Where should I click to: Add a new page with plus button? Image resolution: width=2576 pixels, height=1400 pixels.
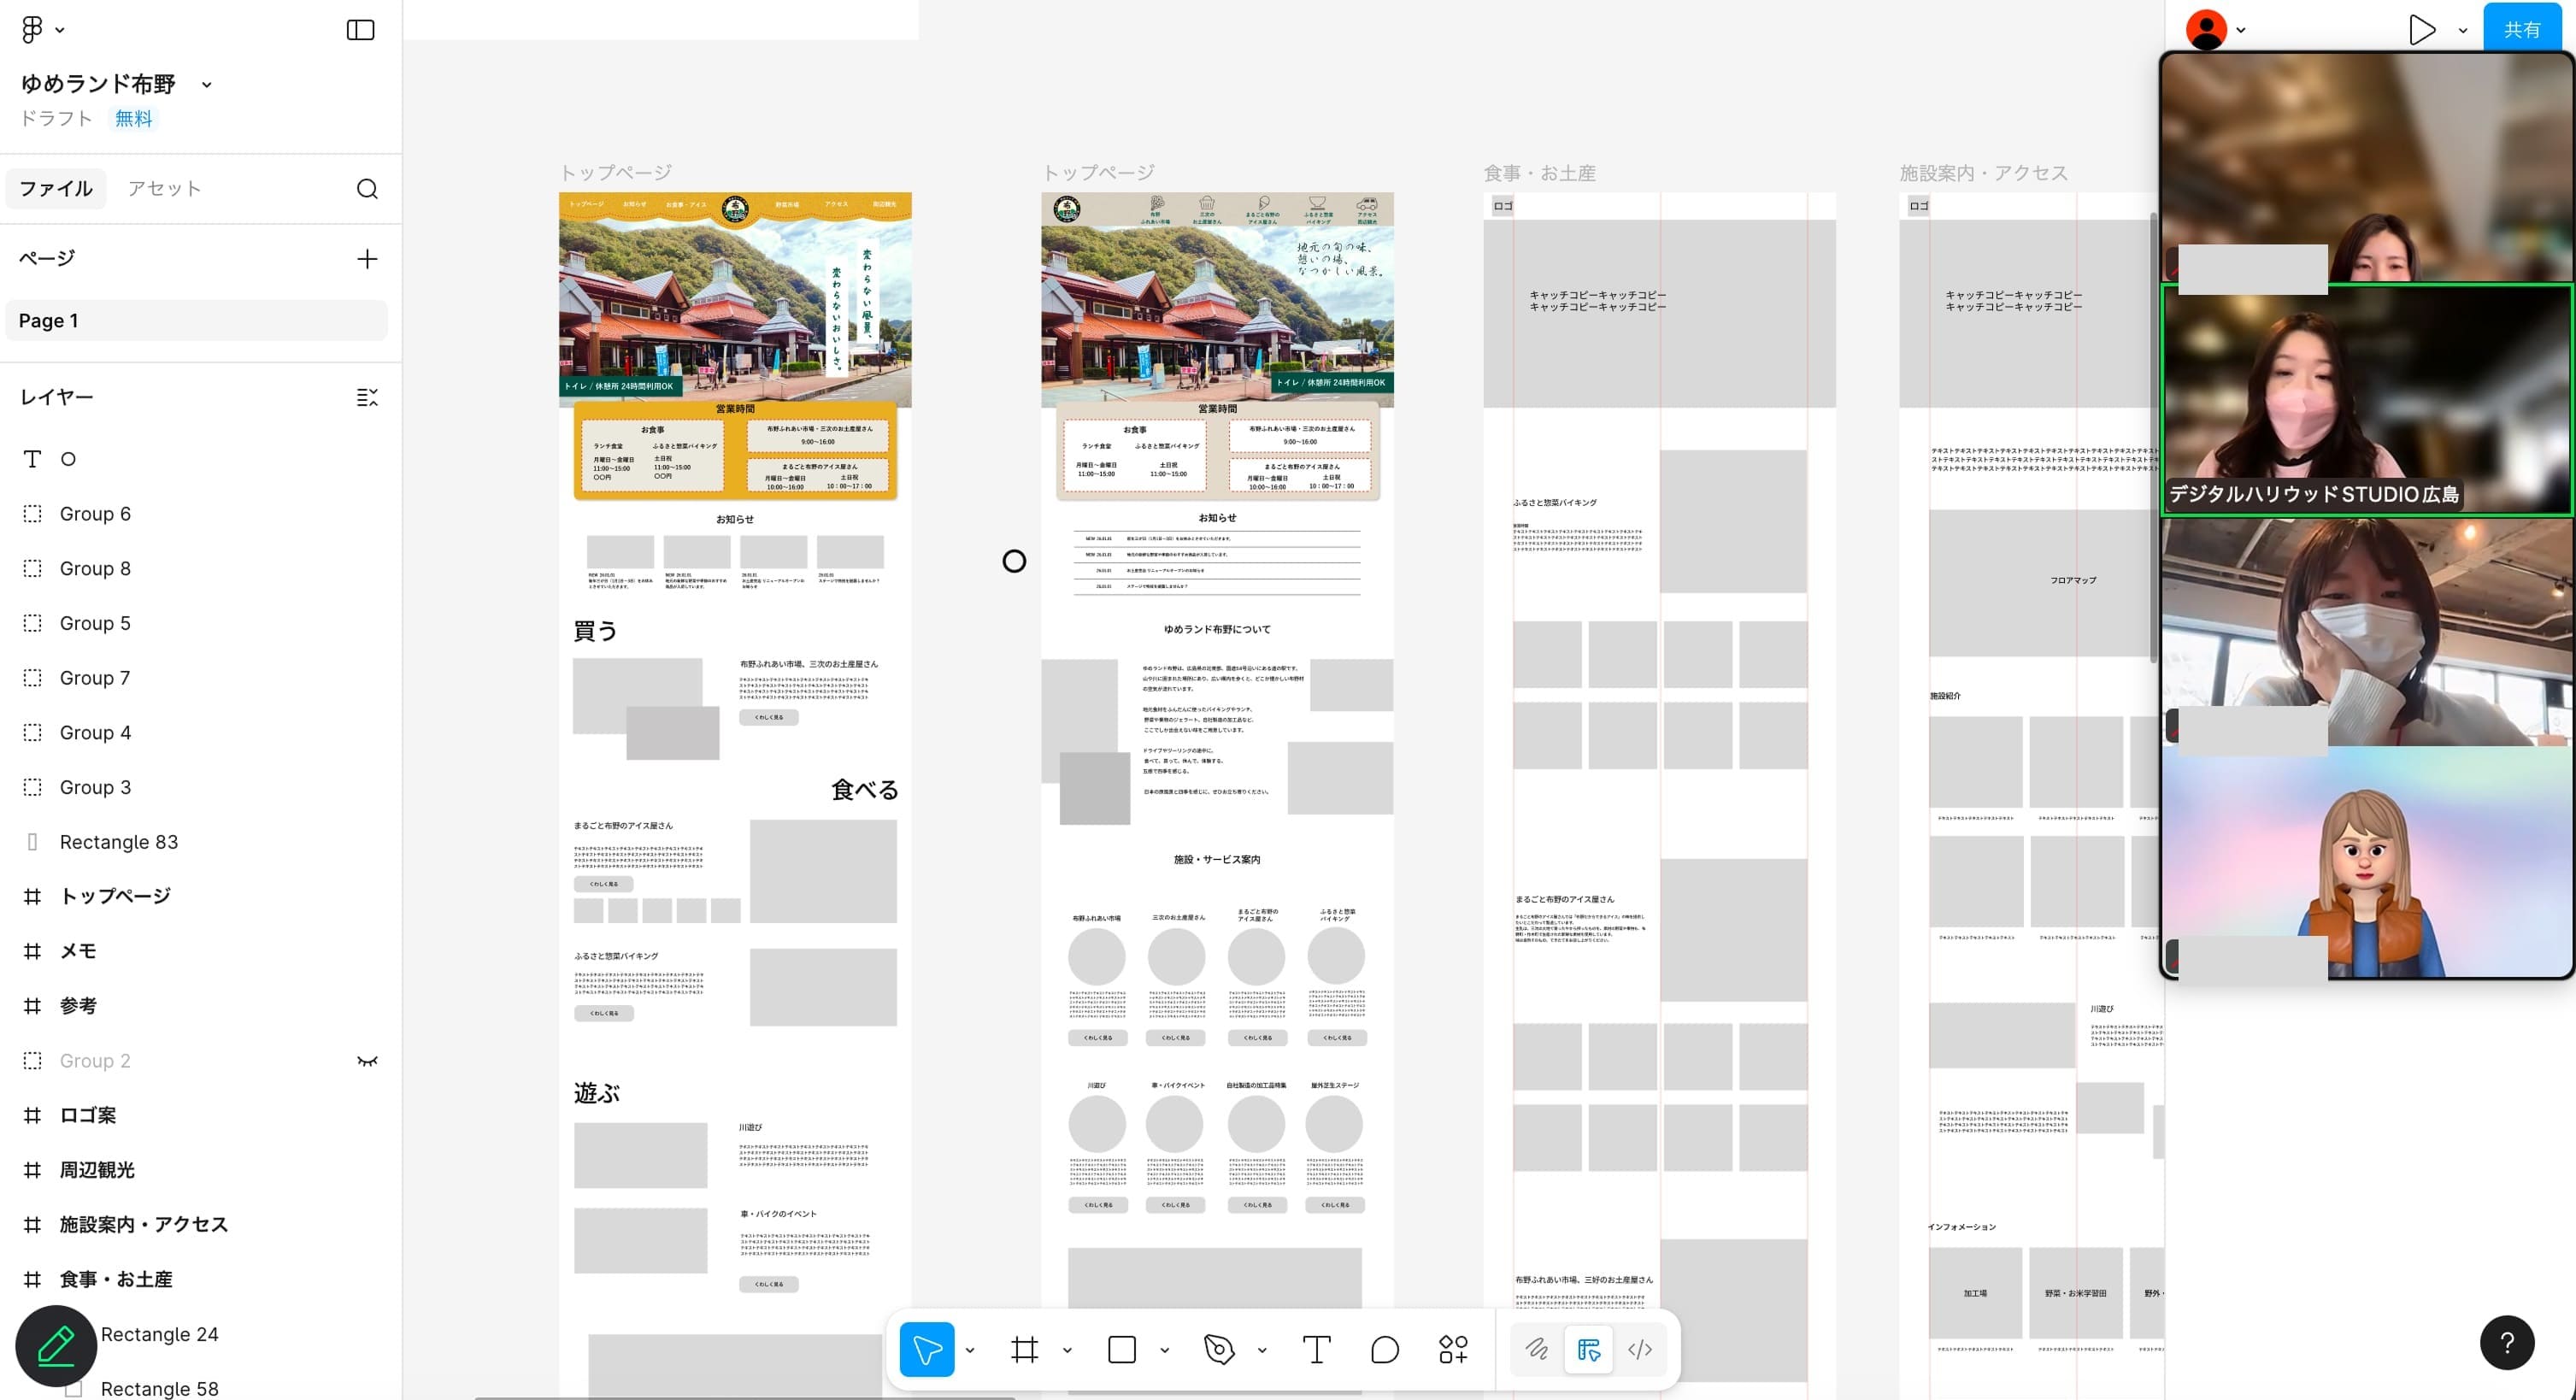[367, 259]
